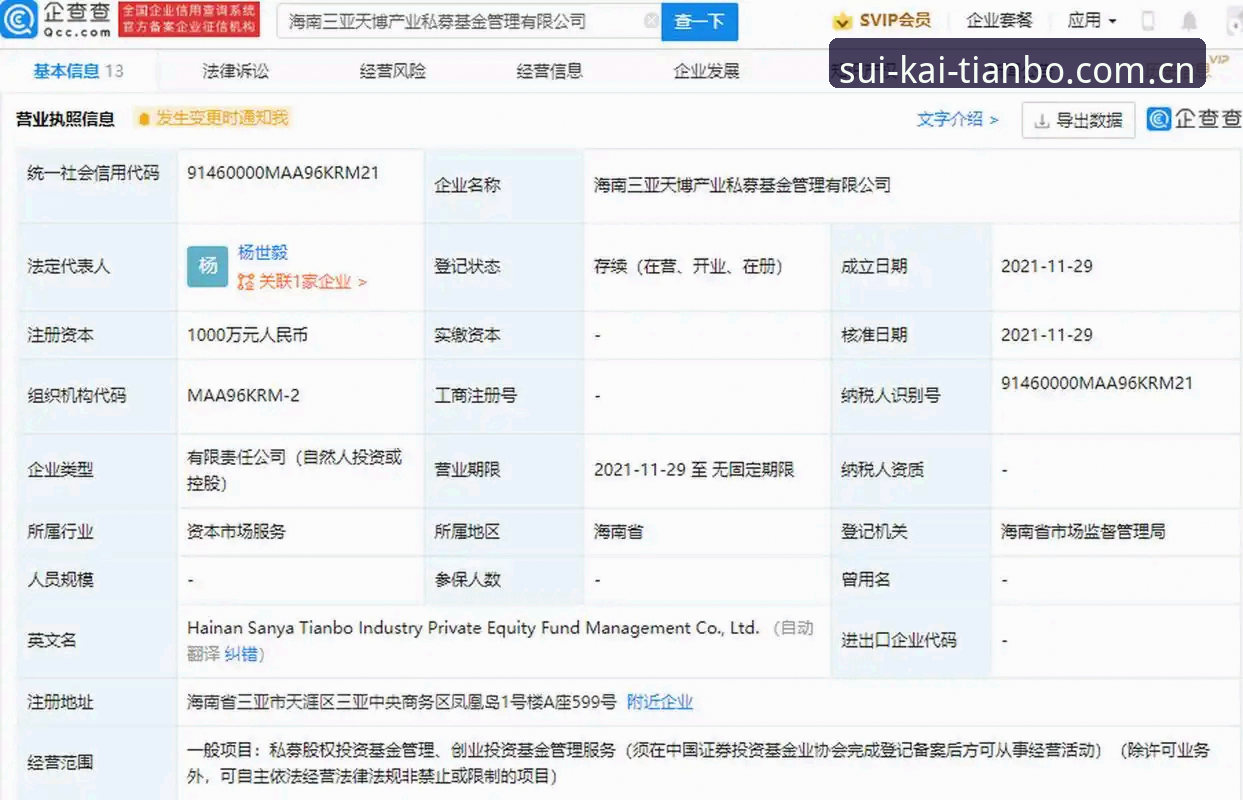This screenshot has width=1243, height=800.
Task: Click the SVIP crown icon
Action: click(843, 21)
